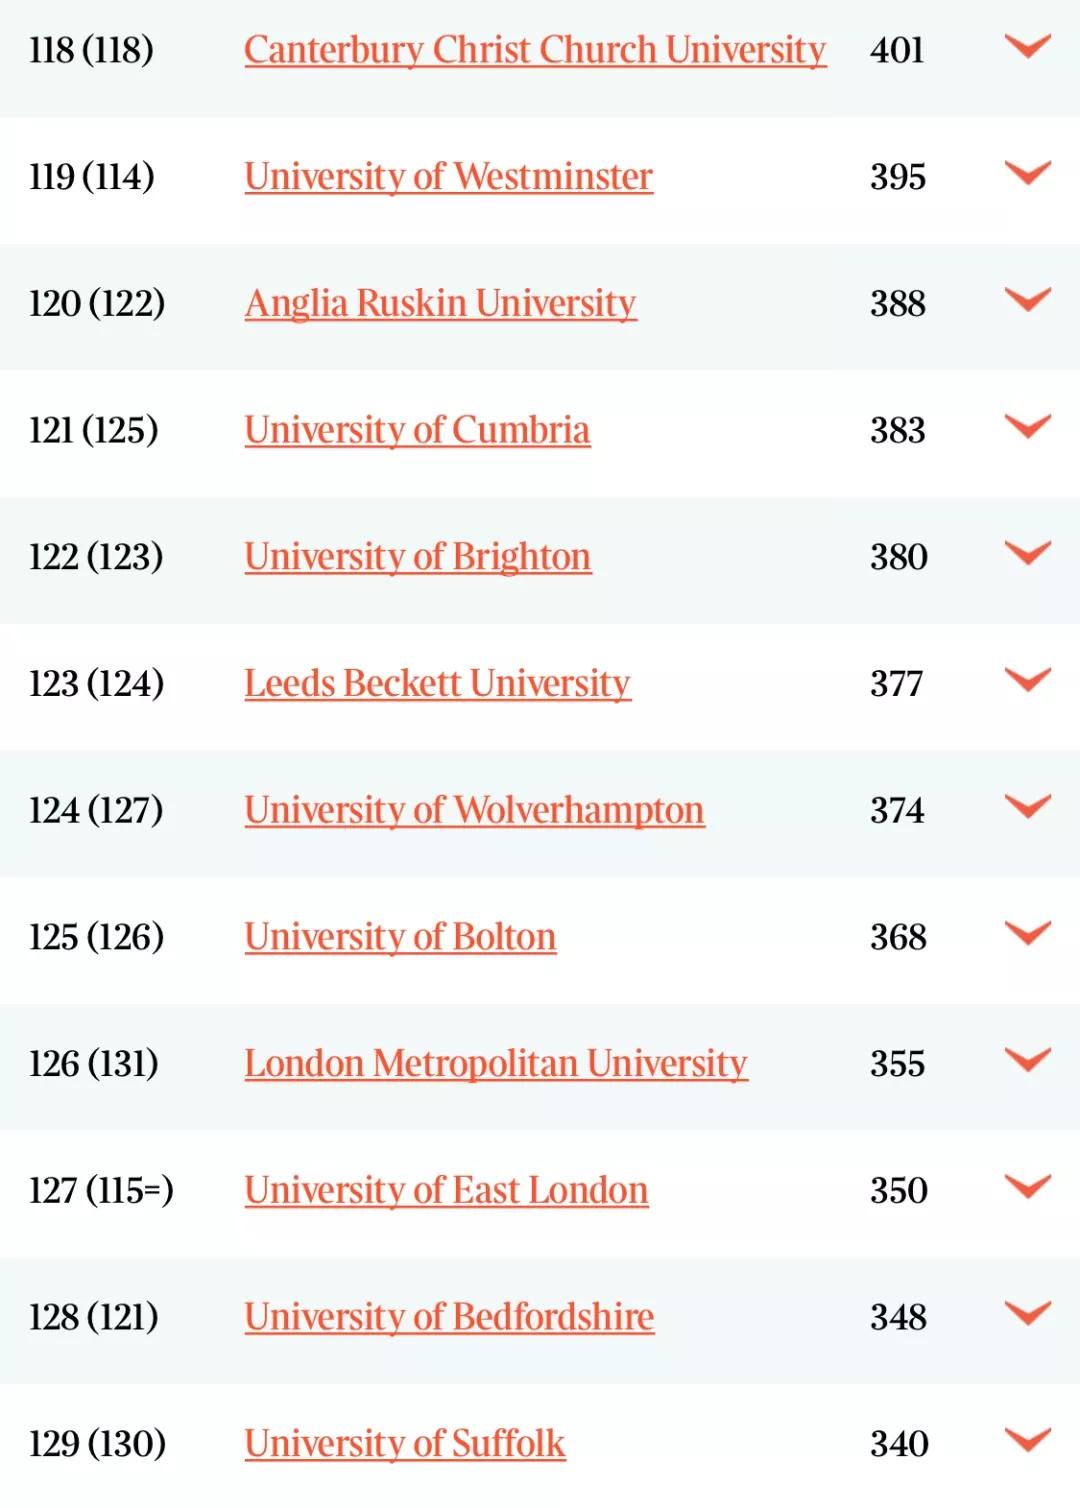Expand University of Brighton row chevron

pyautogui.click(x=1027, y=553)
